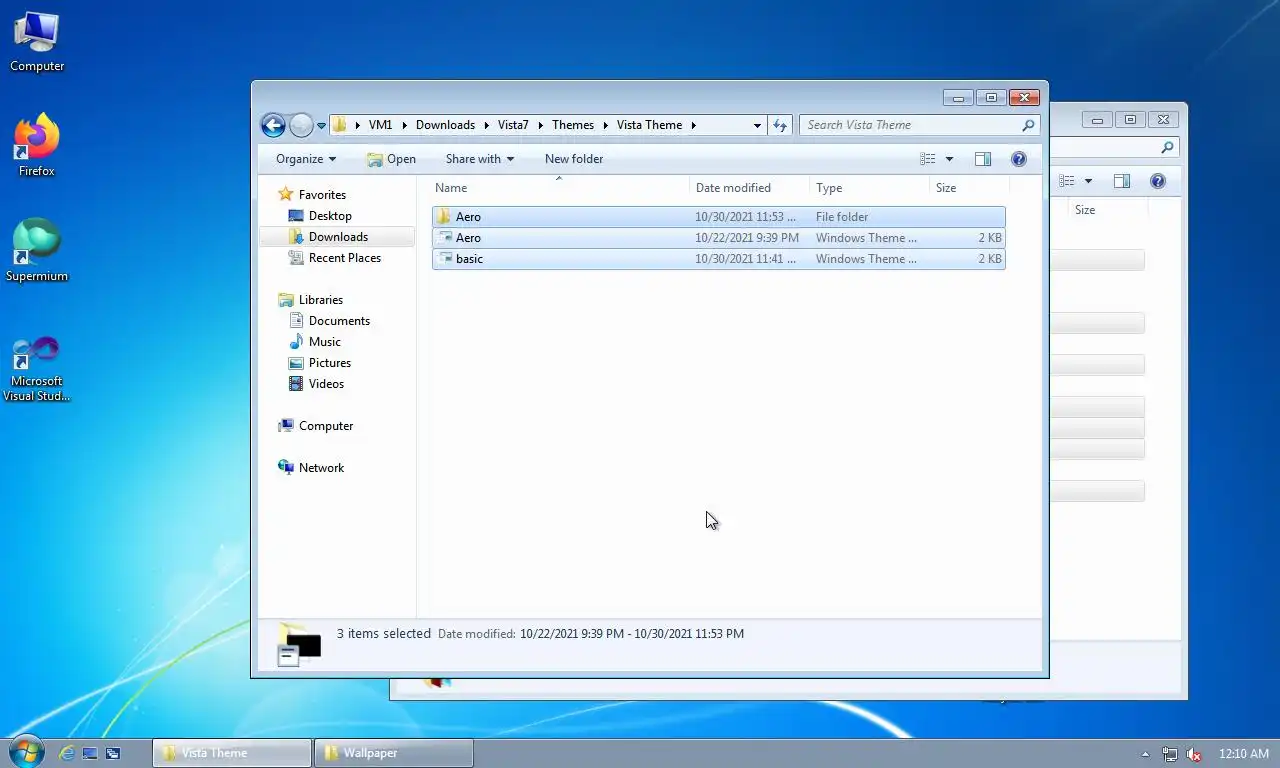Open the network tray icon
Screen dimensions: 1280x768
point(1170,754)
